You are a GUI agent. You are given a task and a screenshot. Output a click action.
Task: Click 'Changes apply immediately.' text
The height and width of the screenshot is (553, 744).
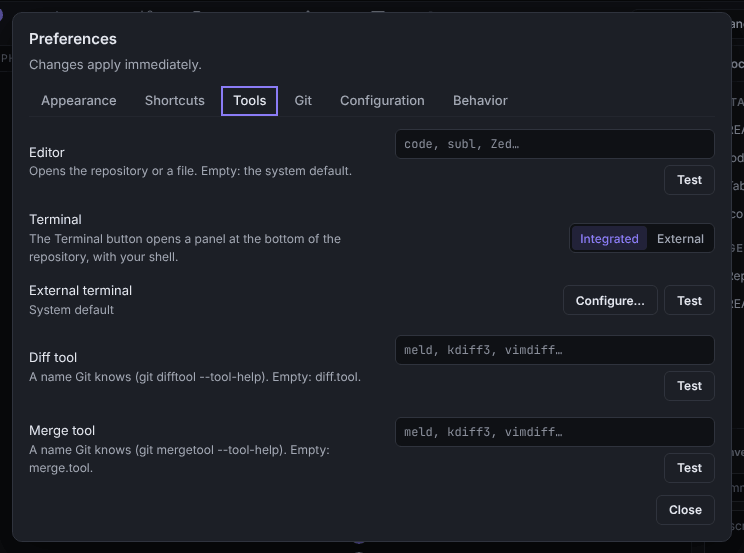point(115,65)
